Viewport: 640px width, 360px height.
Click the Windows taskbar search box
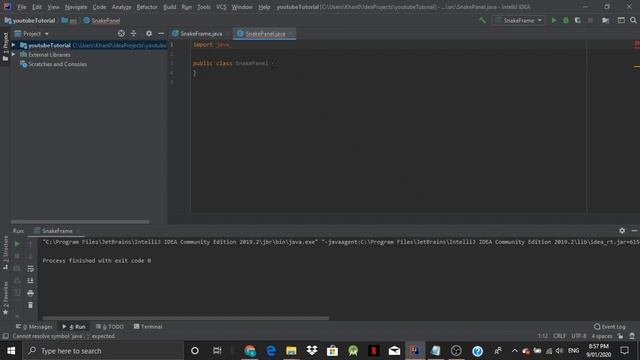tap(104, 351)
